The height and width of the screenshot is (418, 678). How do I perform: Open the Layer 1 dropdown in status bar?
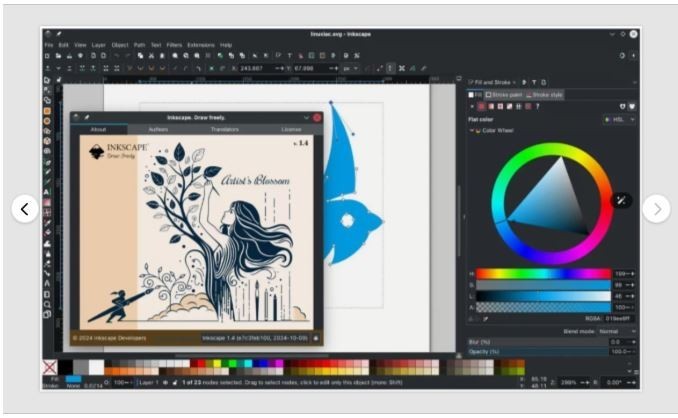coord(149,383)
